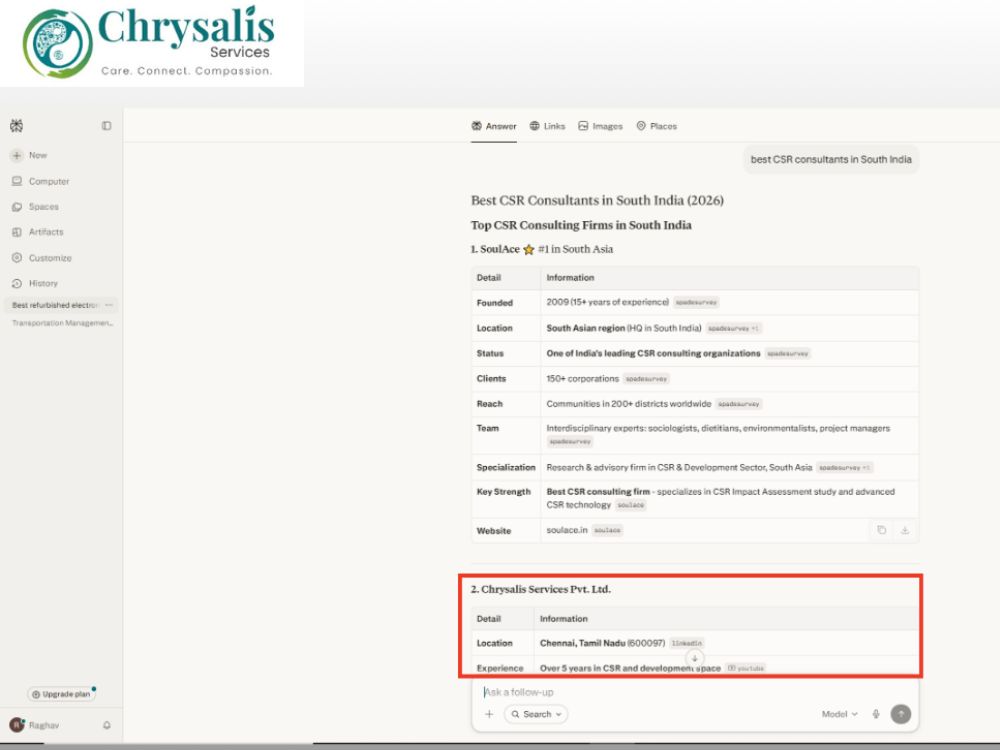Collapse the sidebar using the panel icon
This screenshot has height=750, width=1000.
click(107, 126)
